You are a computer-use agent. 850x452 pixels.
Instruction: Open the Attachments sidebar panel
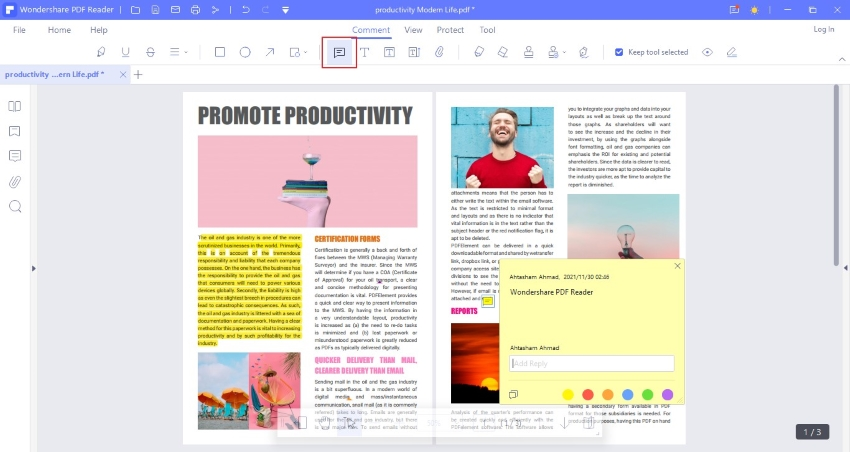click(15, 182)
